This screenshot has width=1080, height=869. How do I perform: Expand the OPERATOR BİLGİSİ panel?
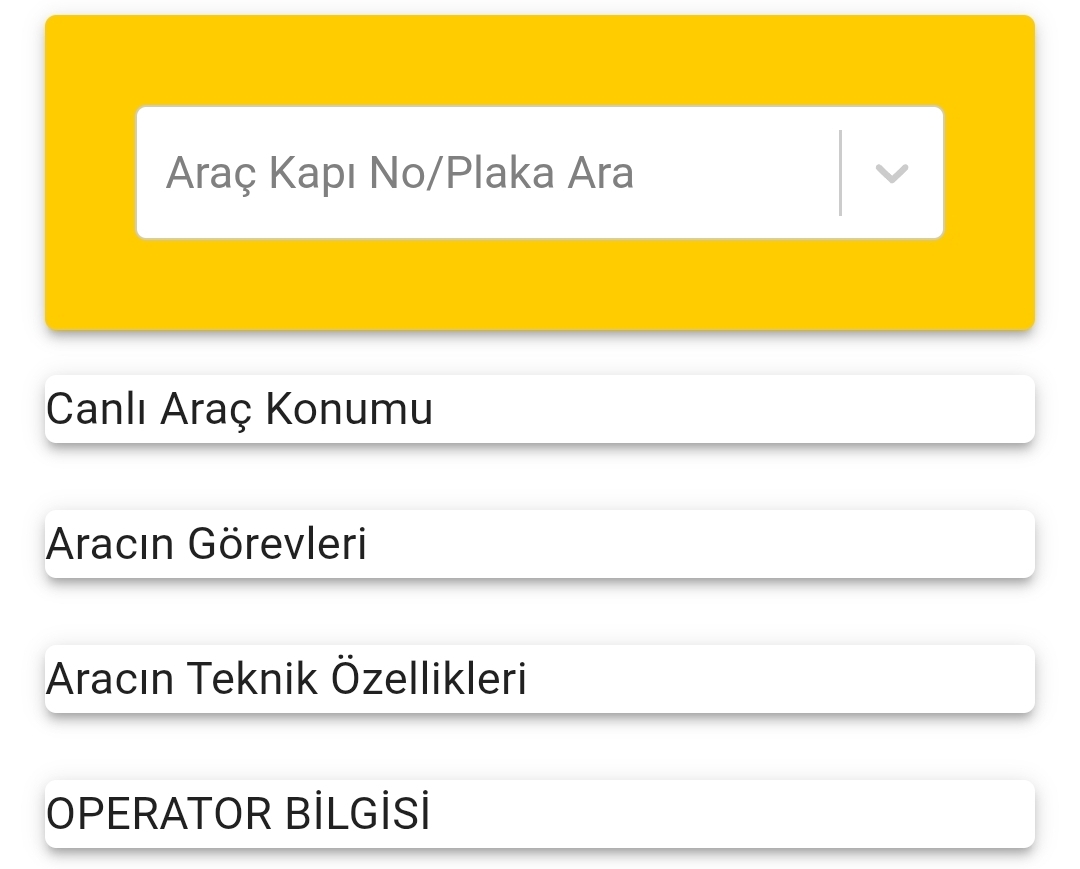tap(540, 814)
